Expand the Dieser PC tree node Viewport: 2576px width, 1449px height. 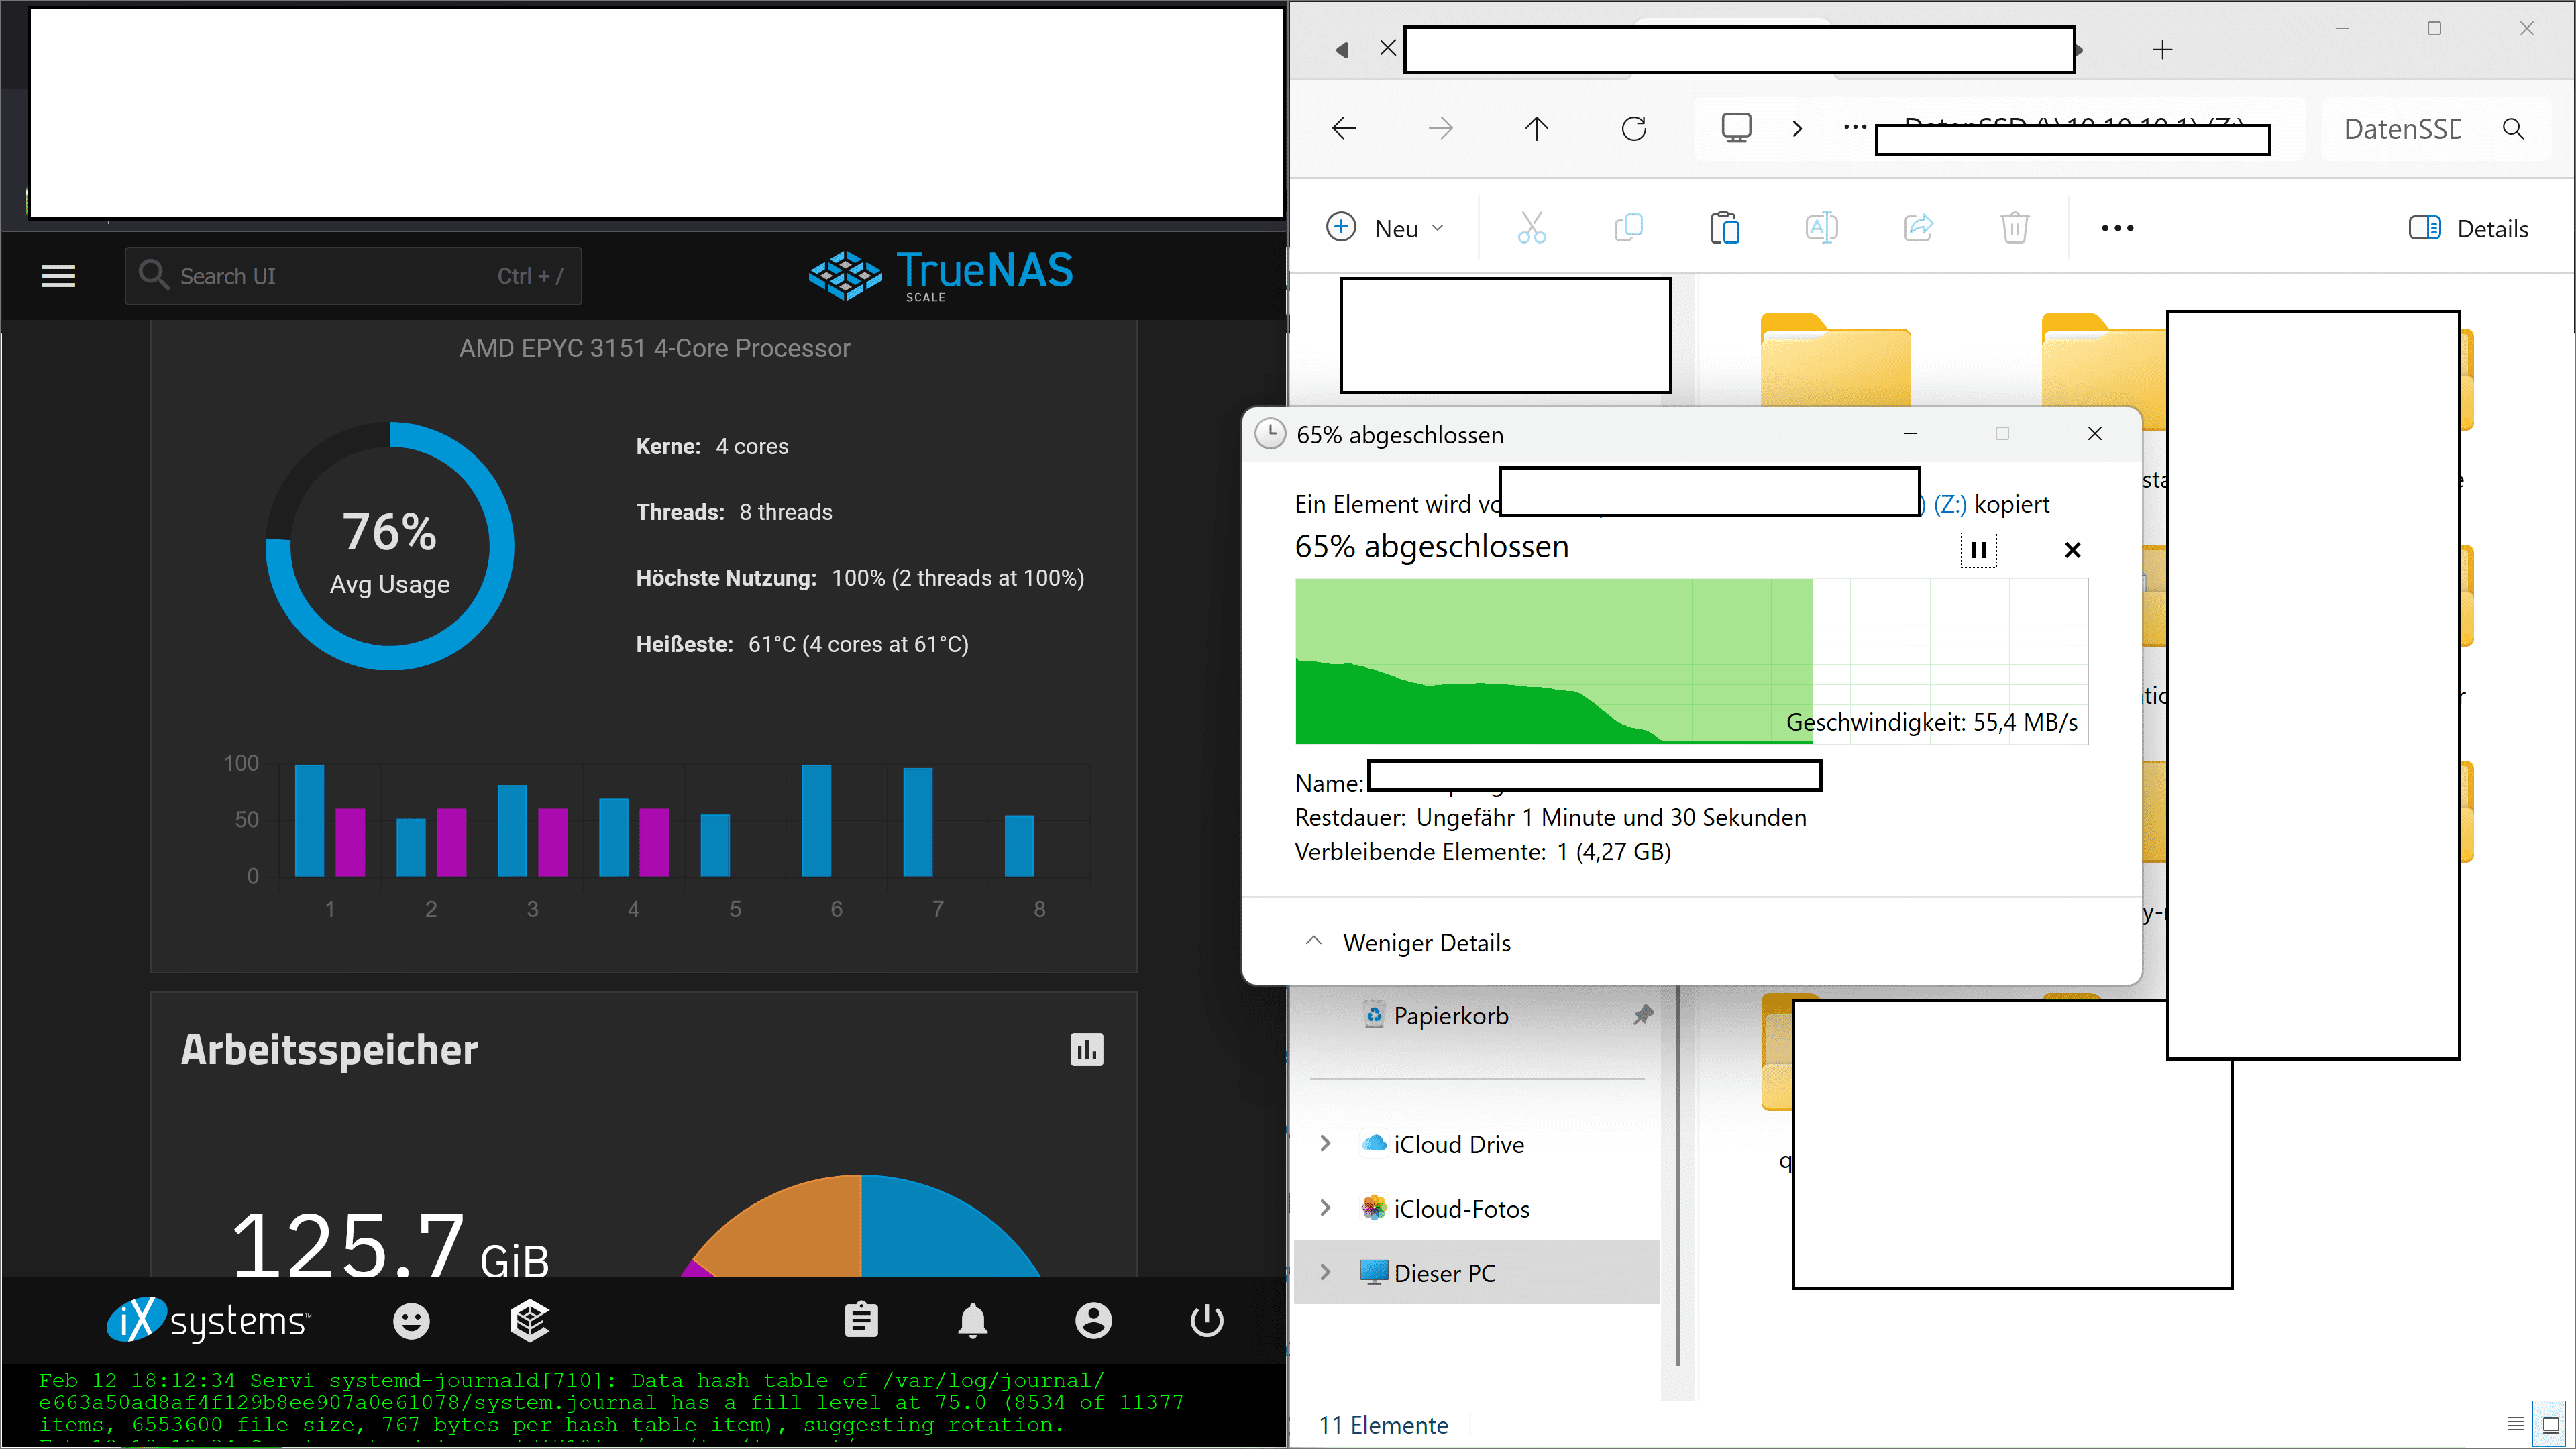pos(1325,1272)
